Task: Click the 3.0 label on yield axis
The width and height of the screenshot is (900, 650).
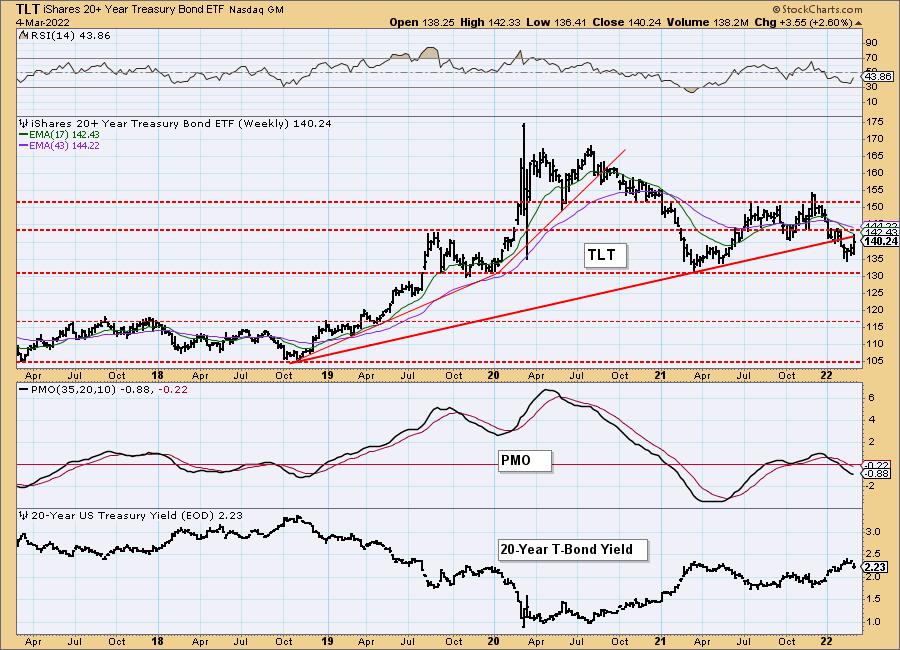Action: pyautogui.click(x=873, y=532)
